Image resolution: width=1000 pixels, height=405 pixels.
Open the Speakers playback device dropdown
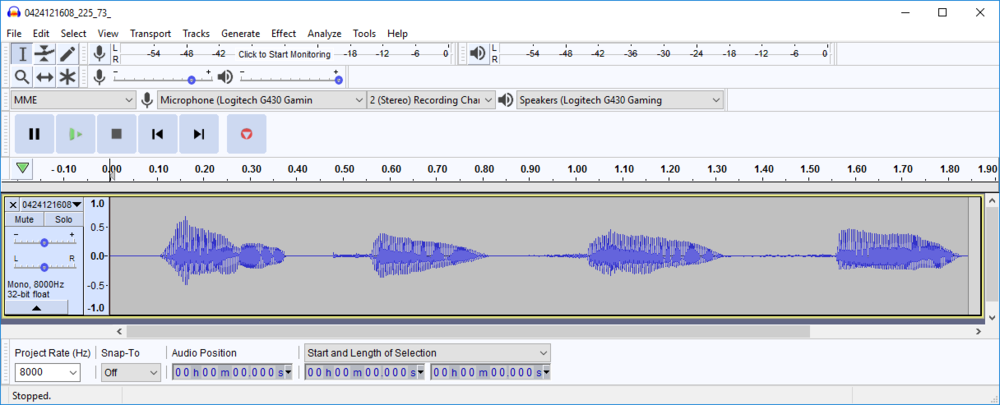pos(619,100)
